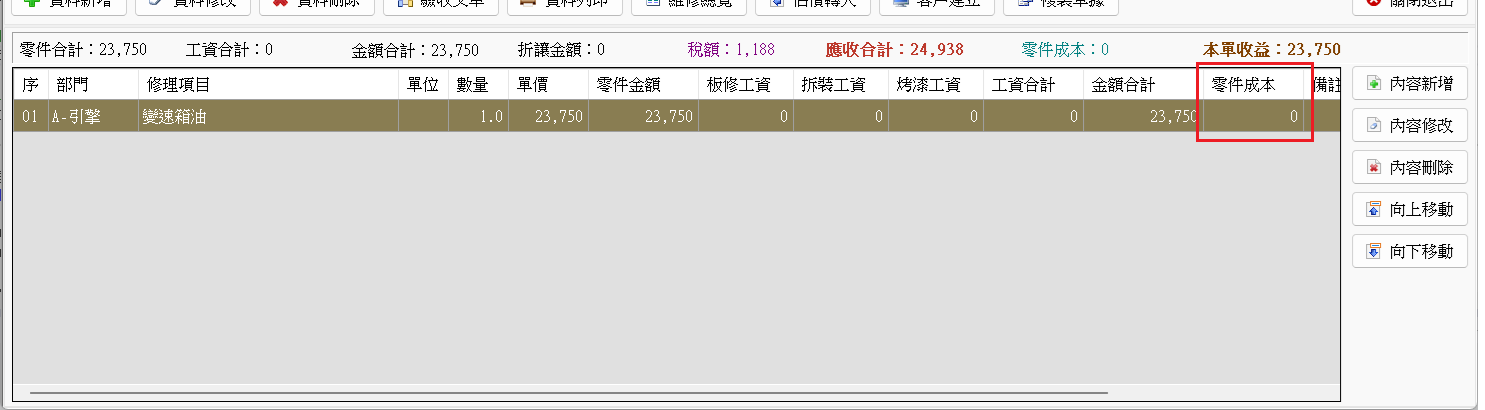Click the 零件成本 cell of row 01
Viewport: 1485px width, 410px height.
coord(1251,117)
